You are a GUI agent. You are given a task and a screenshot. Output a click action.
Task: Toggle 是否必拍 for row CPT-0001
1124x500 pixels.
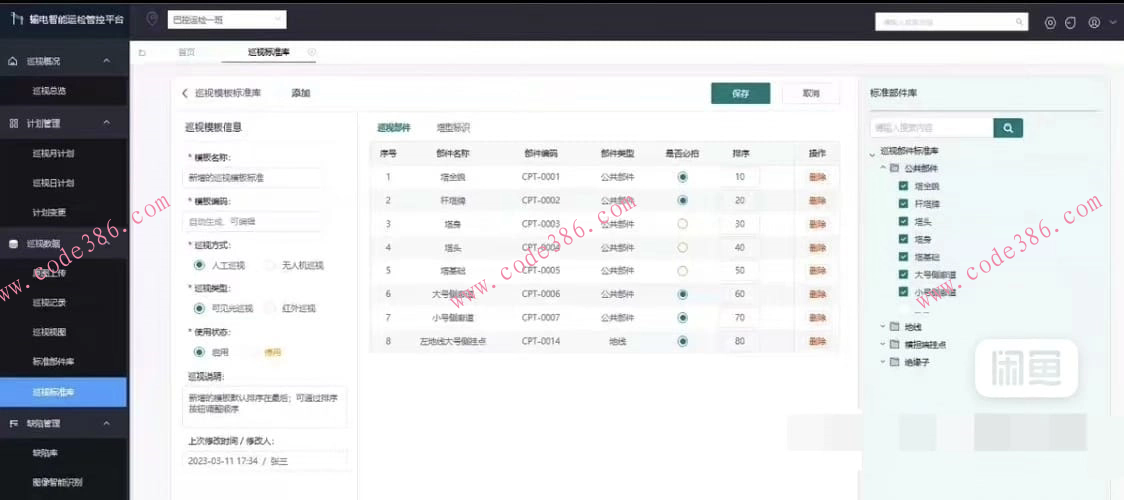click(682, 177)
